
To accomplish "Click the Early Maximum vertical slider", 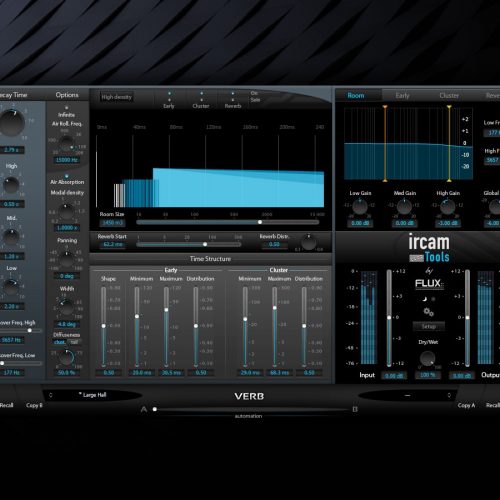I will [166, 327].
